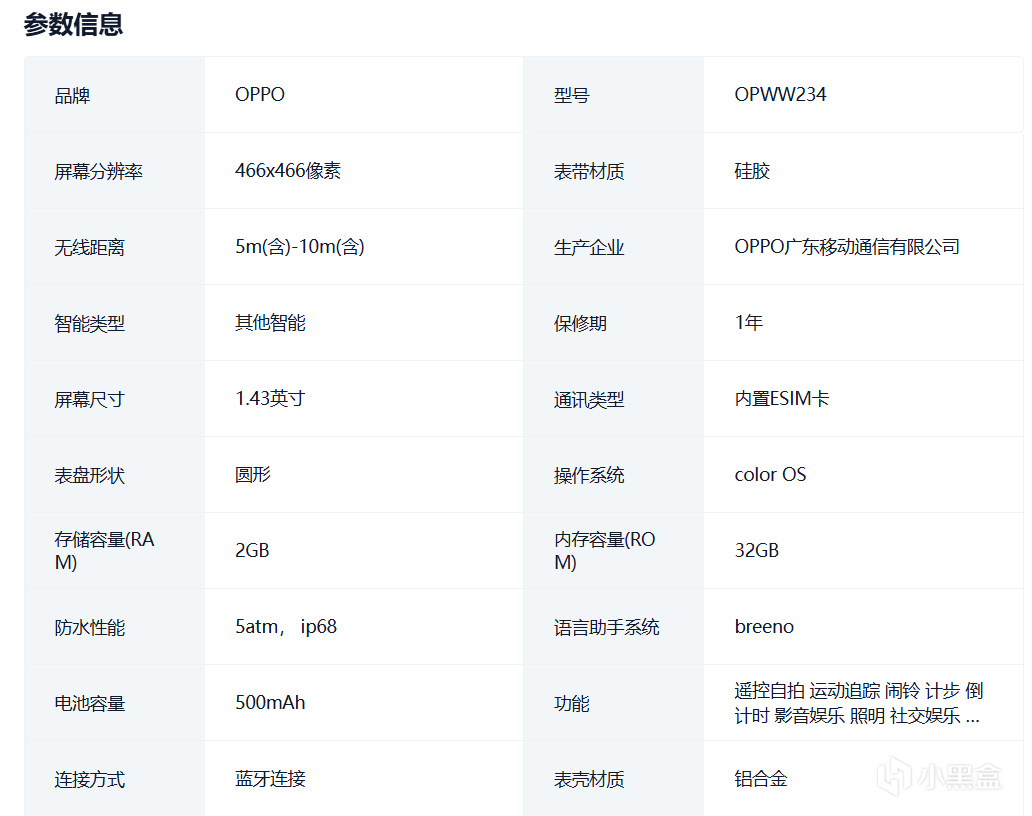Click the 硅胶 value
1032x816 pixels.
click(752, 171)
